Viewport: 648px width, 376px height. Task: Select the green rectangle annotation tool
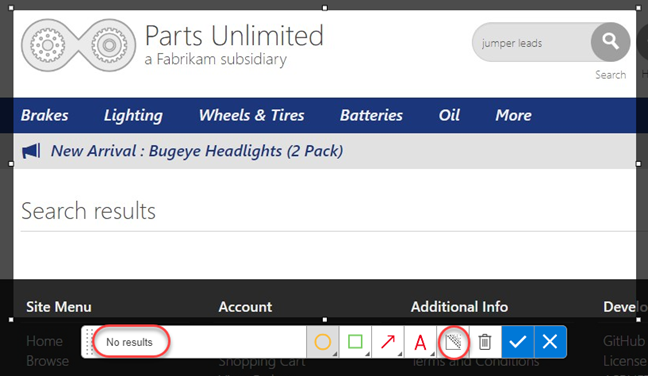click(355, 342)
